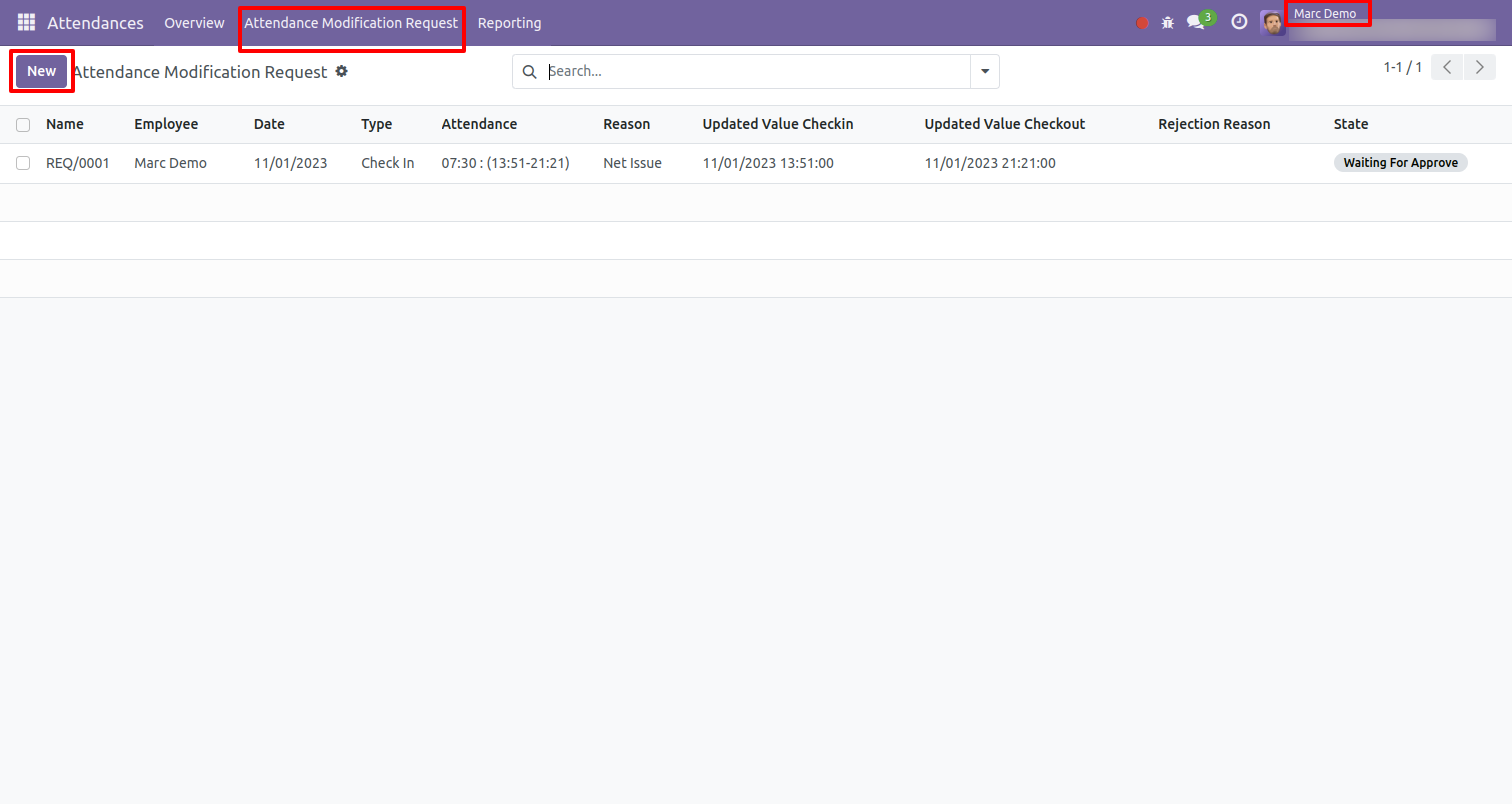This screenshot has height=804, width=1512.
Task: Open Attendance Modification Request menu
Action: [351, 23]
